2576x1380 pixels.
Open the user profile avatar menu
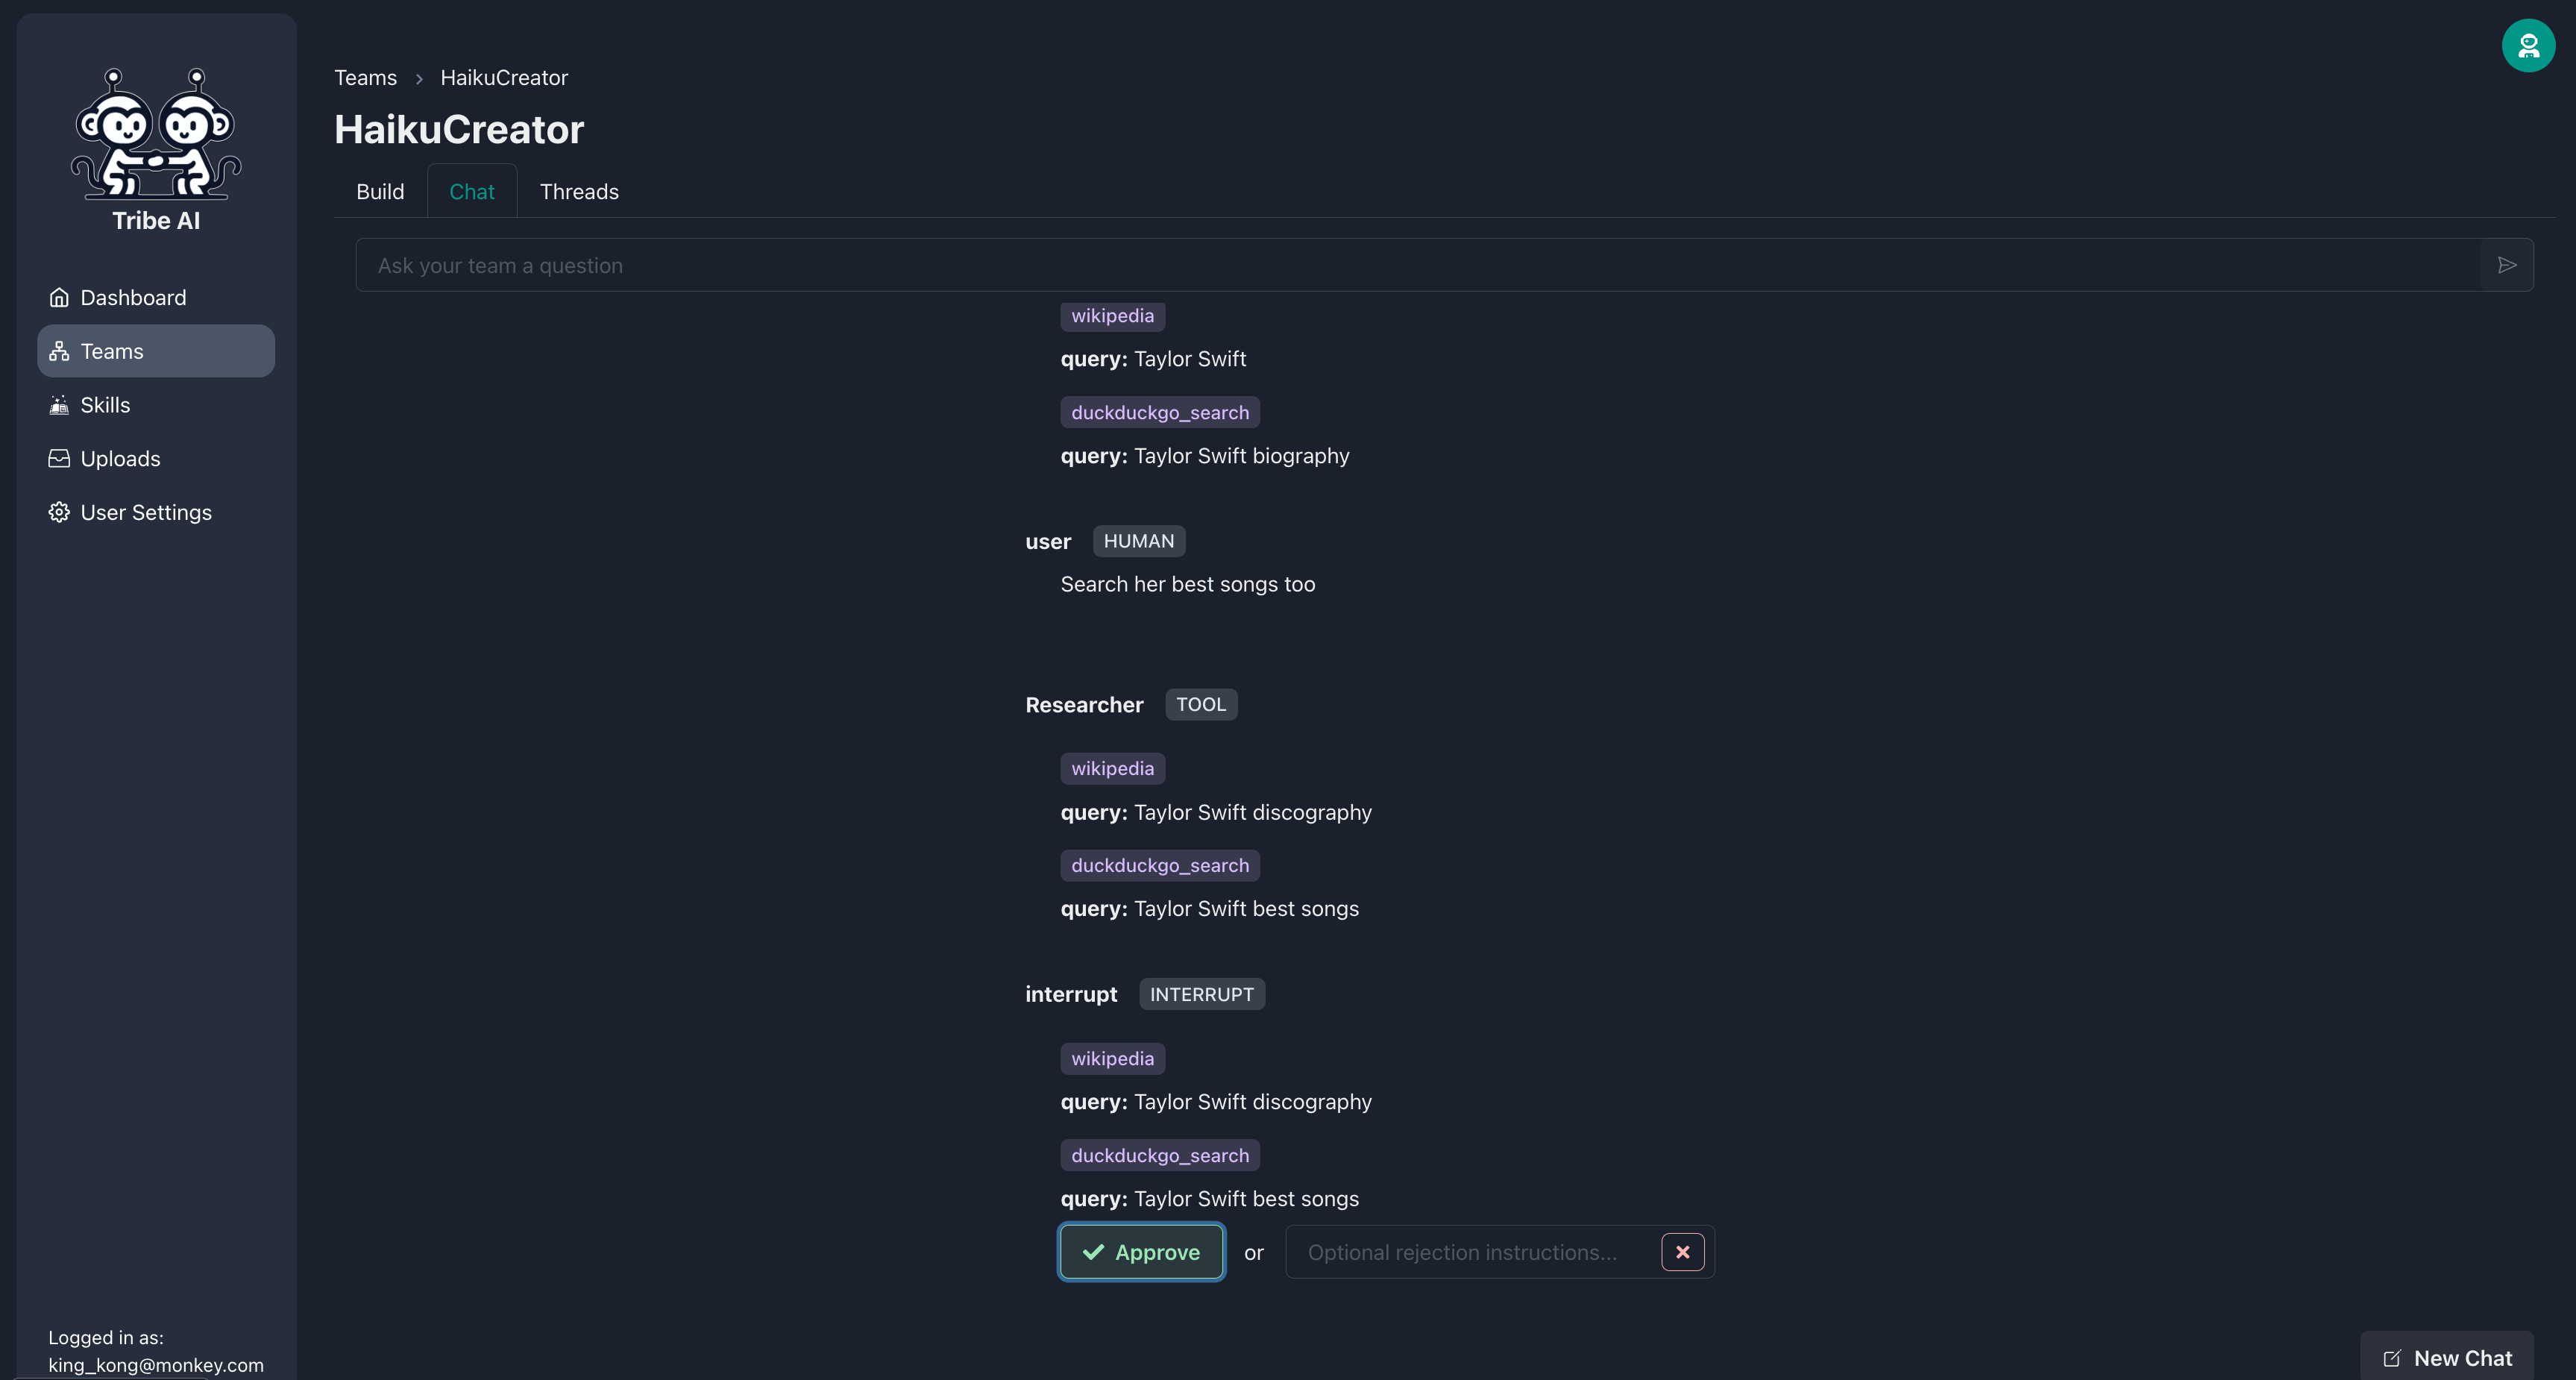(x=2527, y=46)
